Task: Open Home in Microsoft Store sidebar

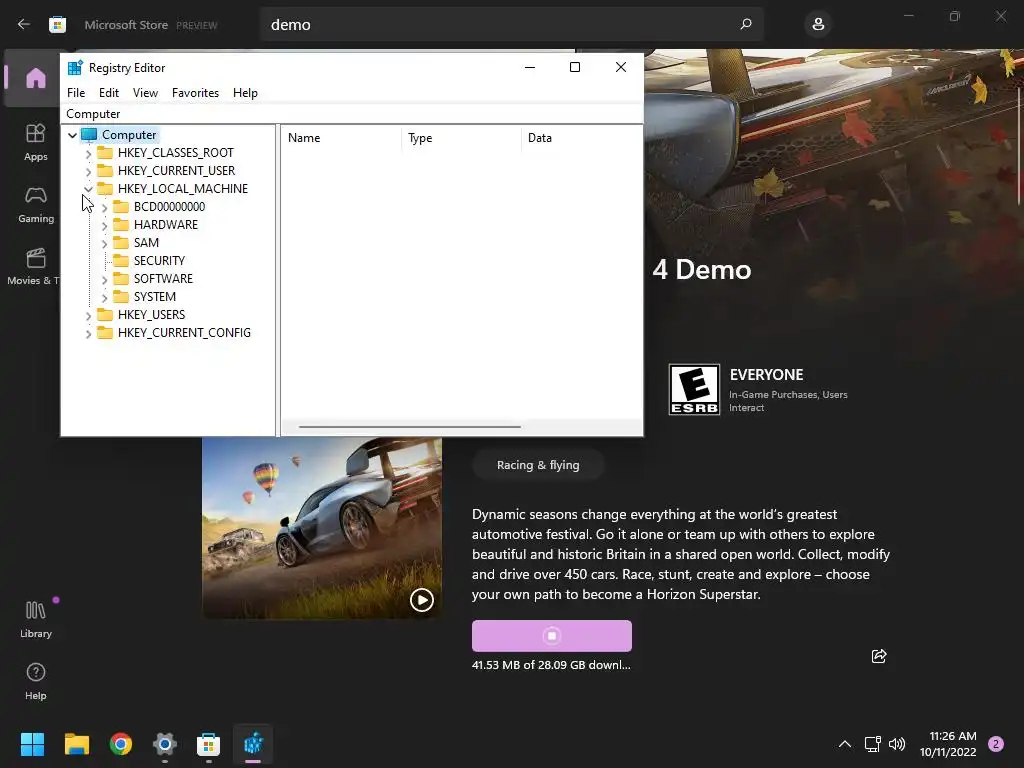Action: [x=35, y=78]
